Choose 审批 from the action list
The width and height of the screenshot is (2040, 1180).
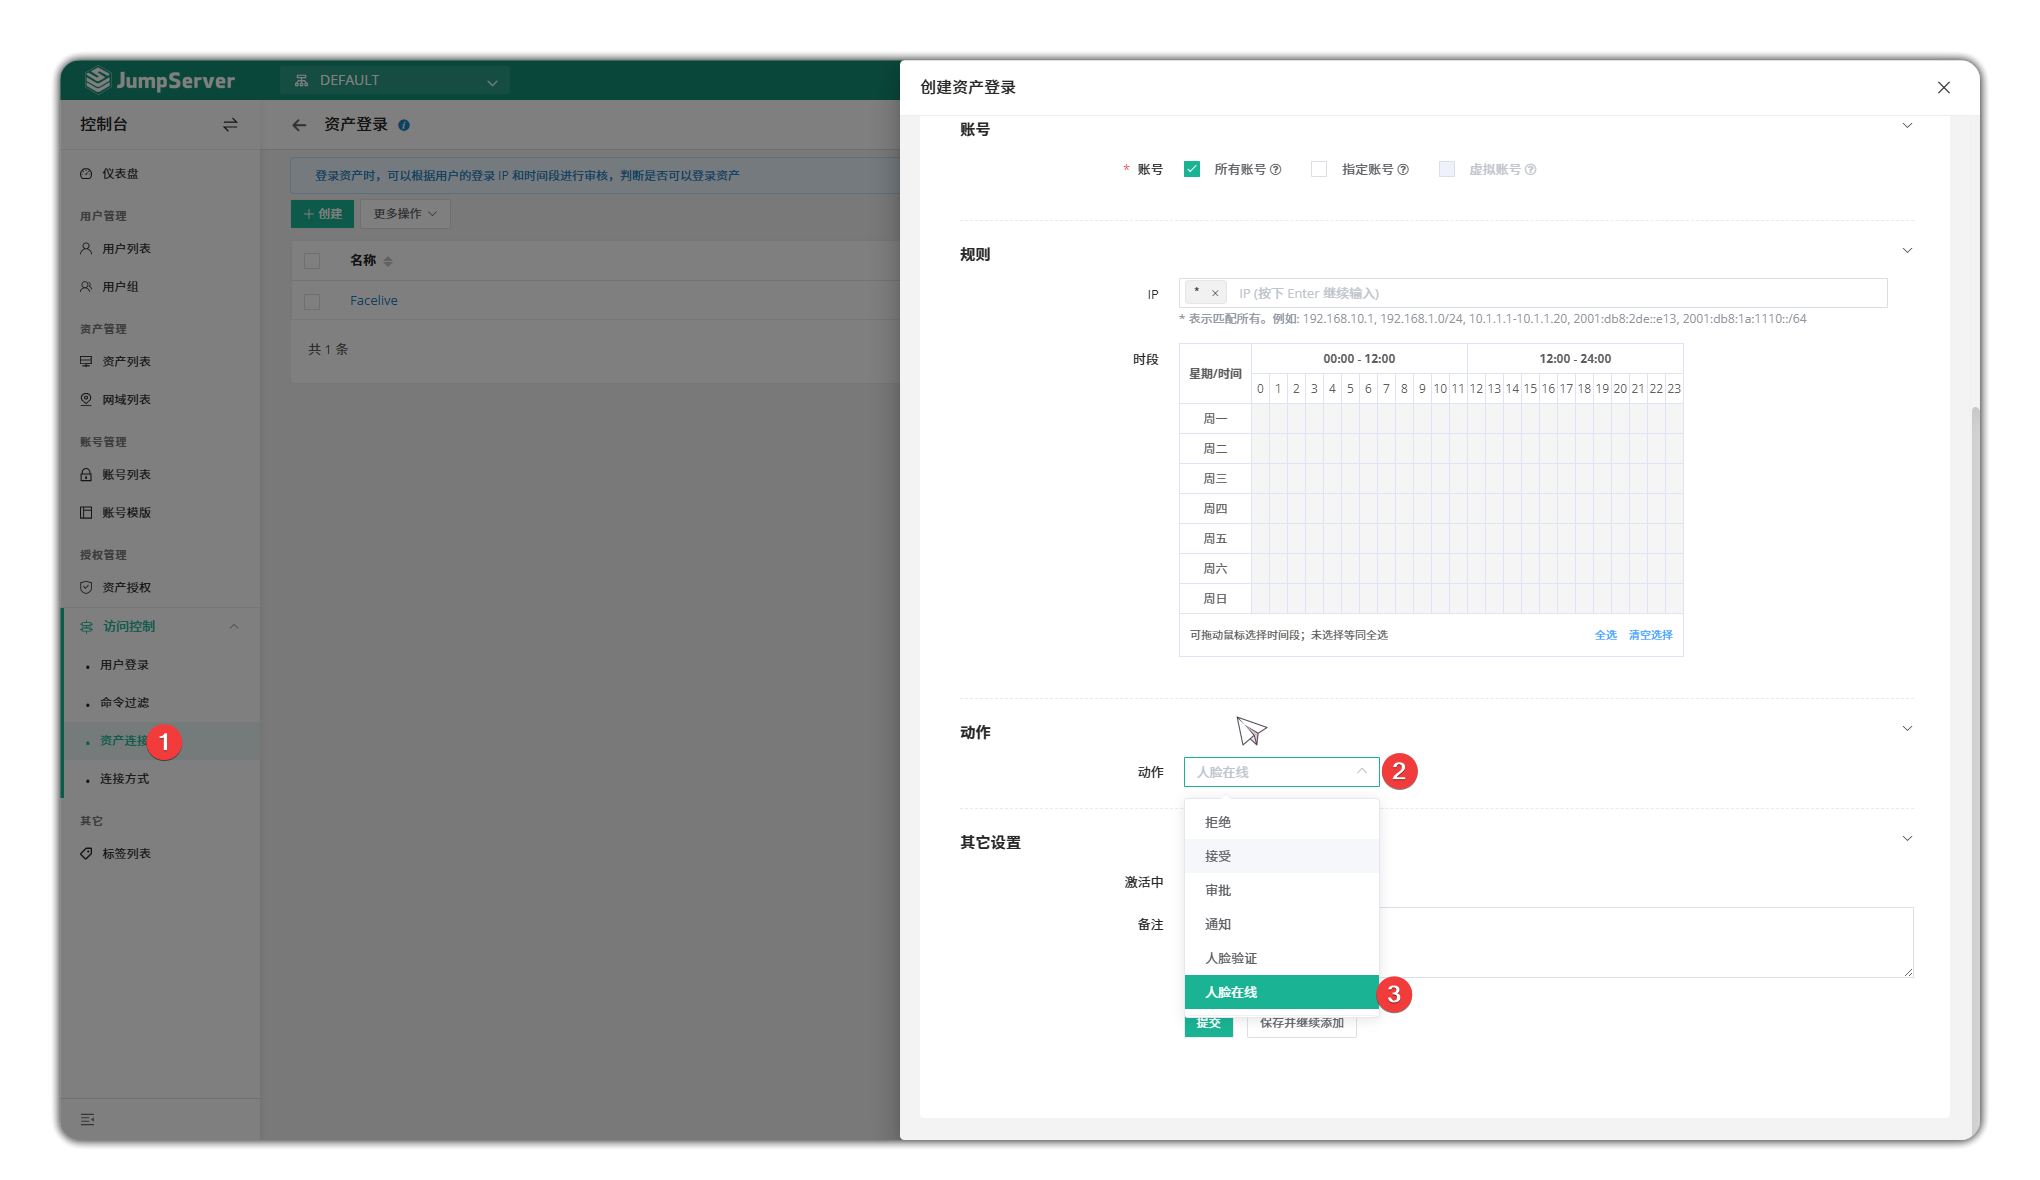[1281, 890]
